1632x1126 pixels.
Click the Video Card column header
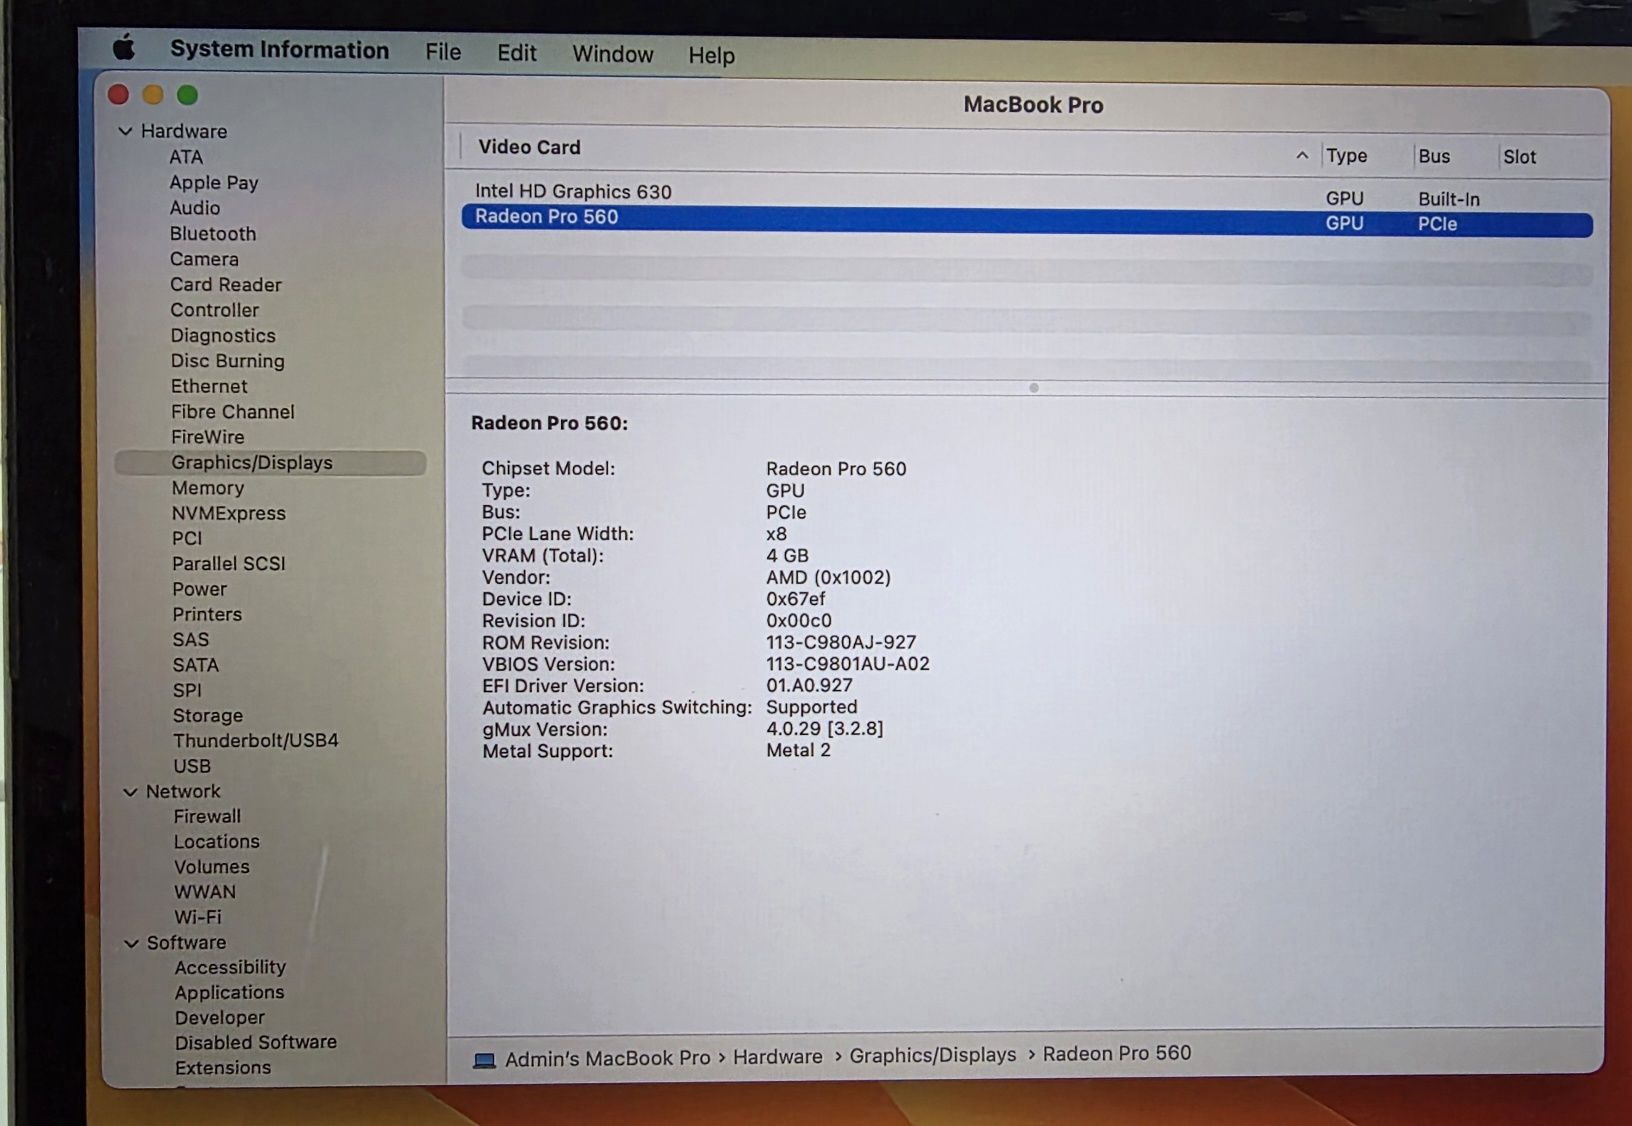tap(529, 147)
